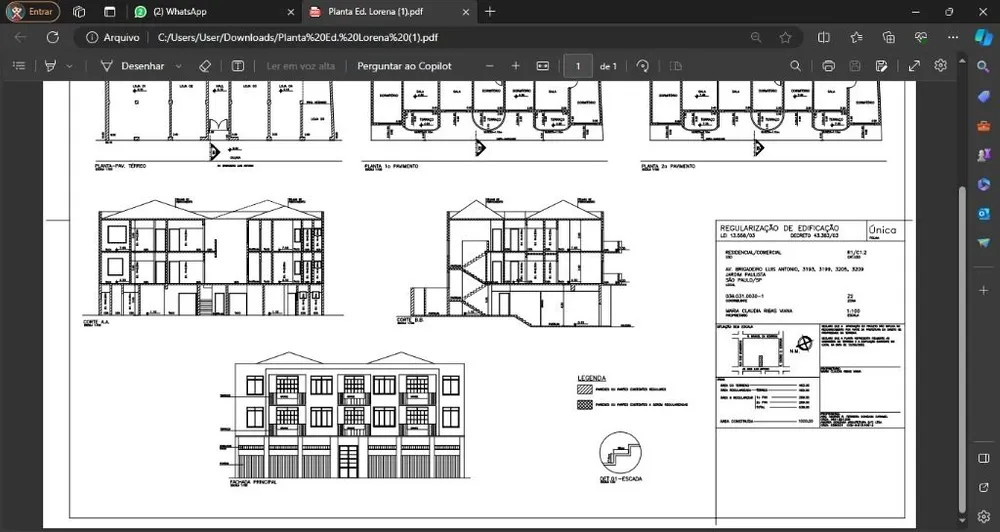The width and height of the screenshot is (1000, 532).
Task: Activate the Desenhar drawing tool
Action: (x=133, y=66)
